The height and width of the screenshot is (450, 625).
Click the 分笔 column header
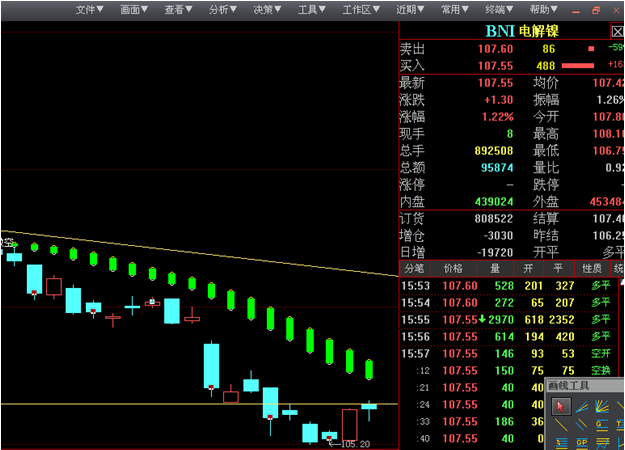point(415,269)
